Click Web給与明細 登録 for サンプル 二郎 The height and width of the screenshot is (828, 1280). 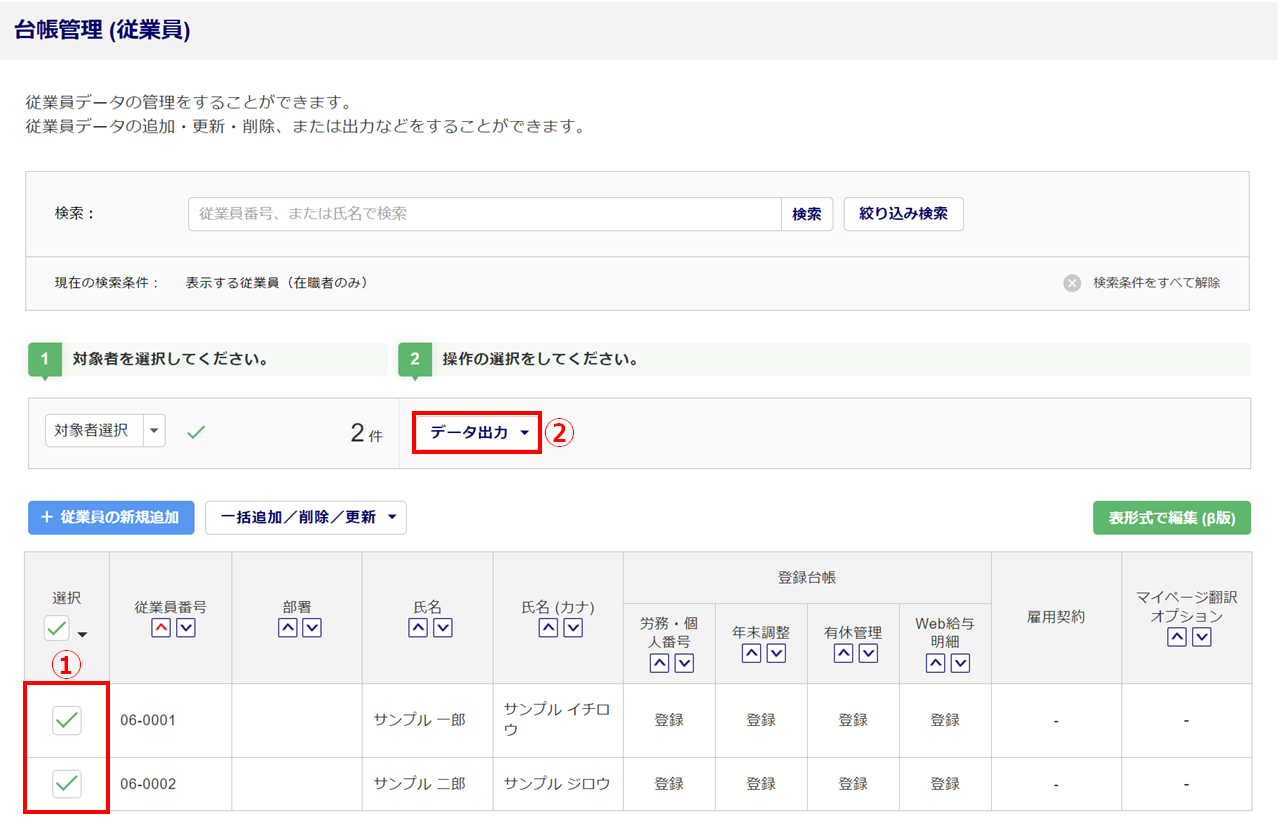[945, 784]
